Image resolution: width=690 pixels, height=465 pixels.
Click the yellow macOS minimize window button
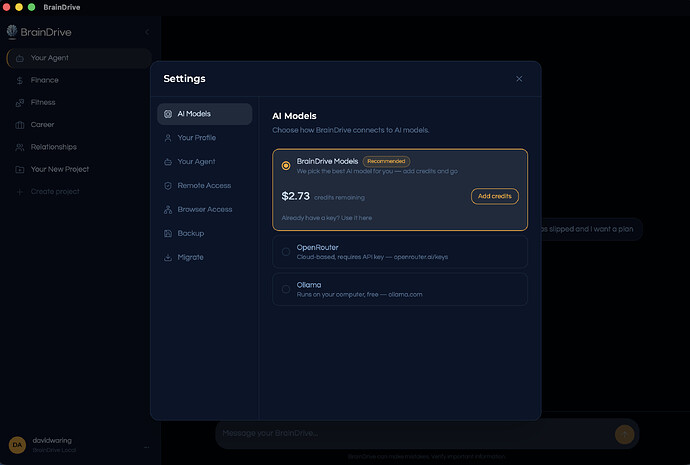(x=19, y=7)
